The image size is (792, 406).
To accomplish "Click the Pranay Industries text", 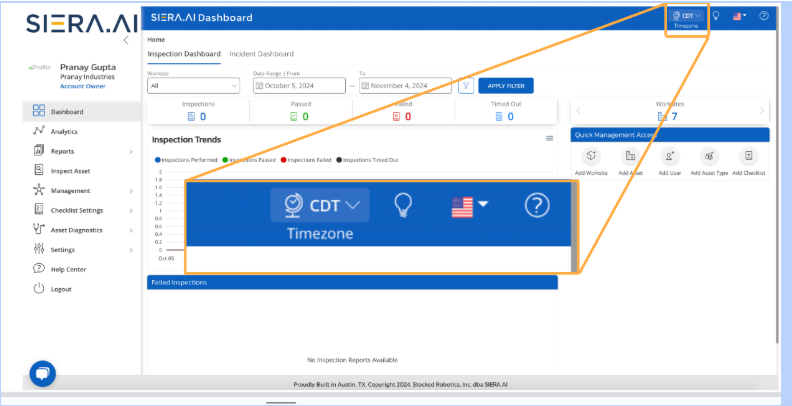I will pos(87,77).
